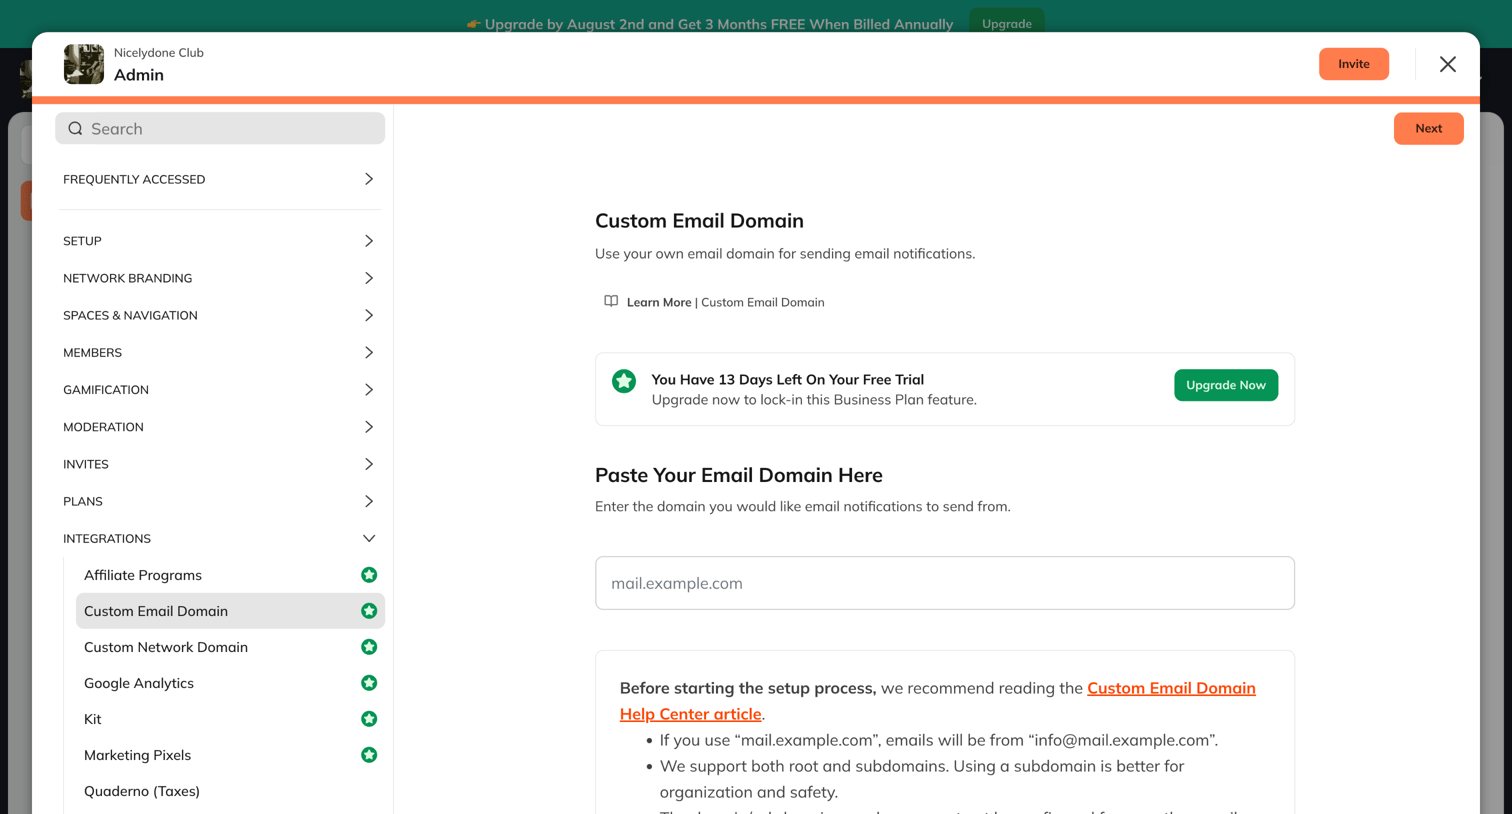The width and height of the screenshot is (1512, 814).
Task: Click the 'Paste Your Email Domain Here' heading
Action: coord(738,475)
